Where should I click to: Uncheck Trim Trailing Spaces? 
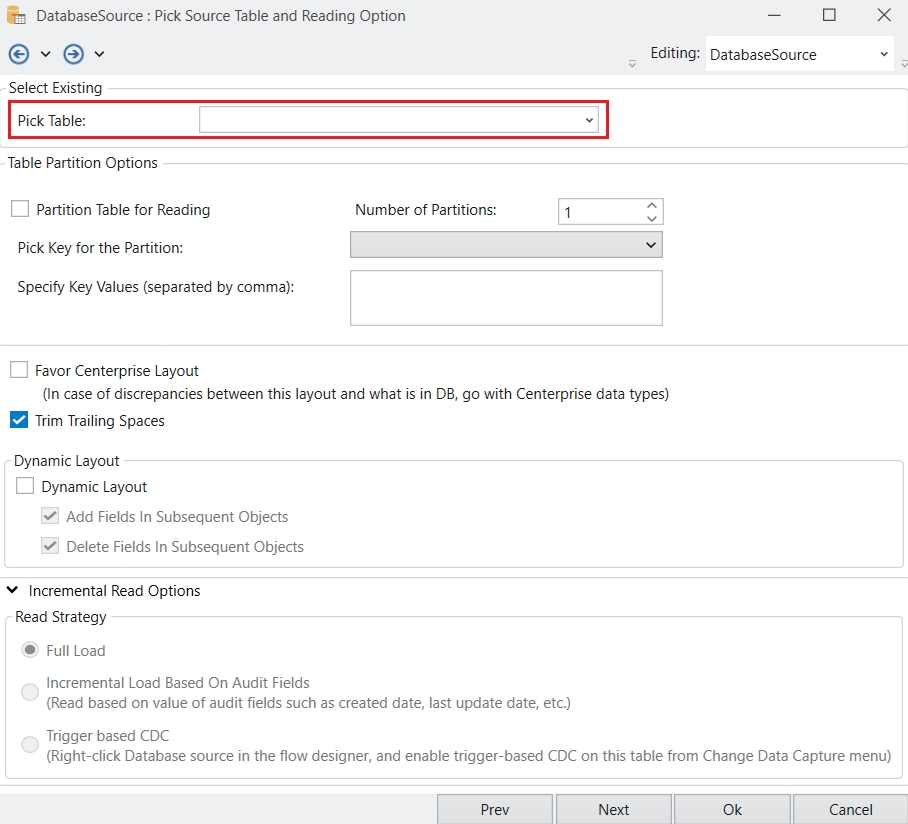19,421
